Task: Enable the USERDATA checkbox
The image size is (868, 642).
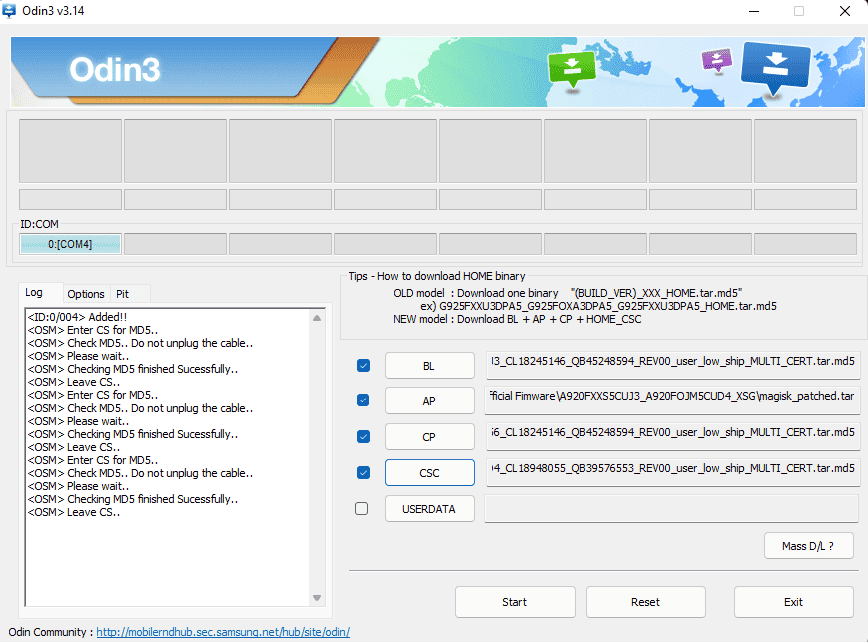Action: point(361,509)
